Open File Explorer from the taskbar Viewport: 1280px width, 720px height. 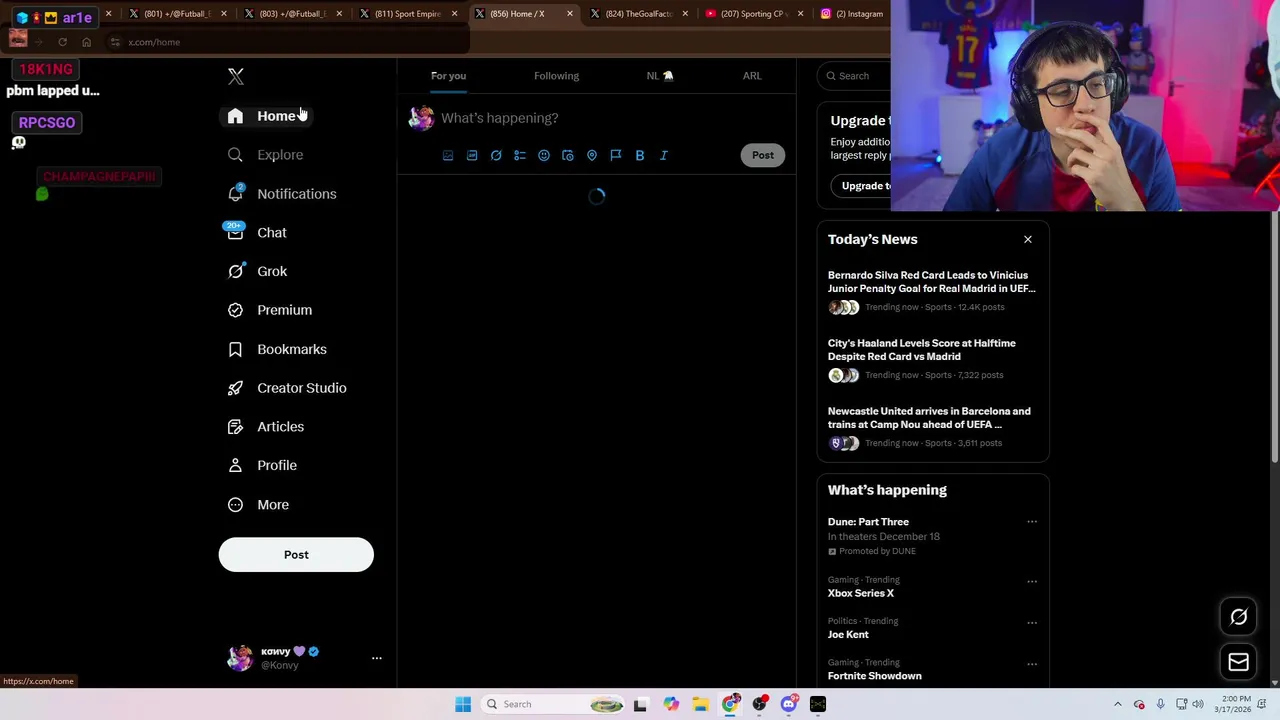[x=701, y=704]
